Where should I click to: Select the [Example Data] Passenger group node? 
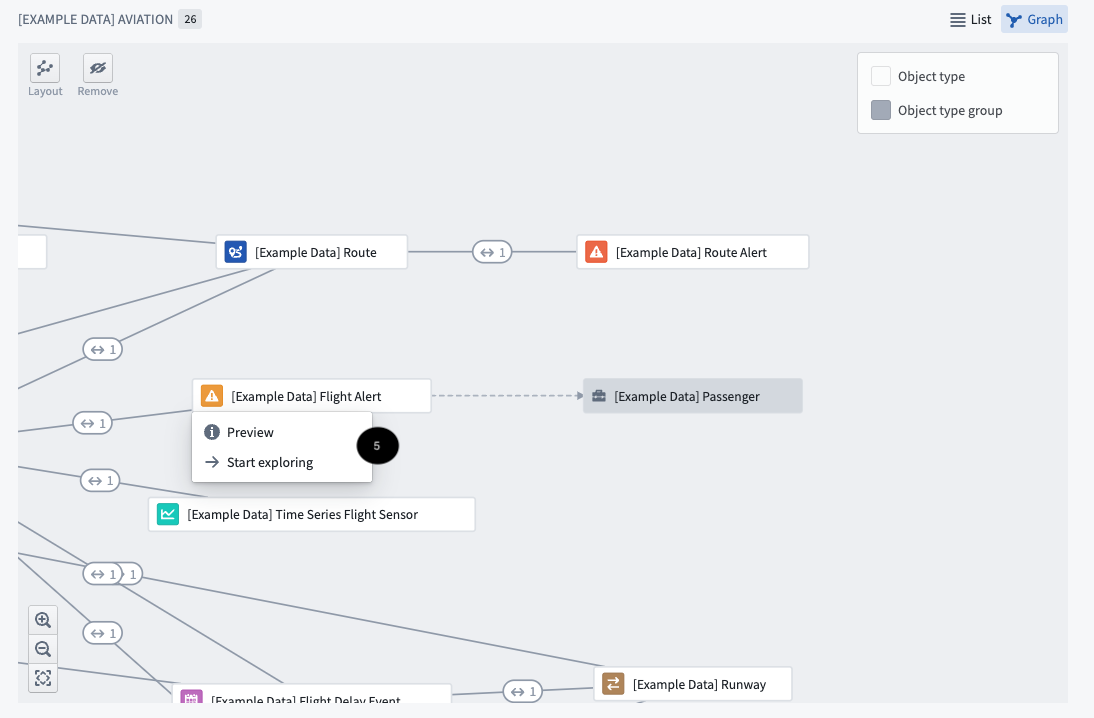[693, 396]
